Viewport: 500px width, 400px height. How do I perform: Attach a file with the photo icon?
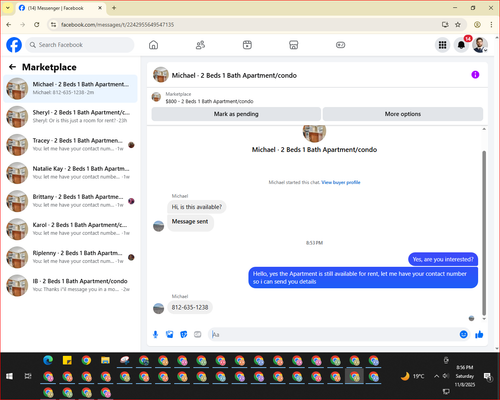coord(169,334)
